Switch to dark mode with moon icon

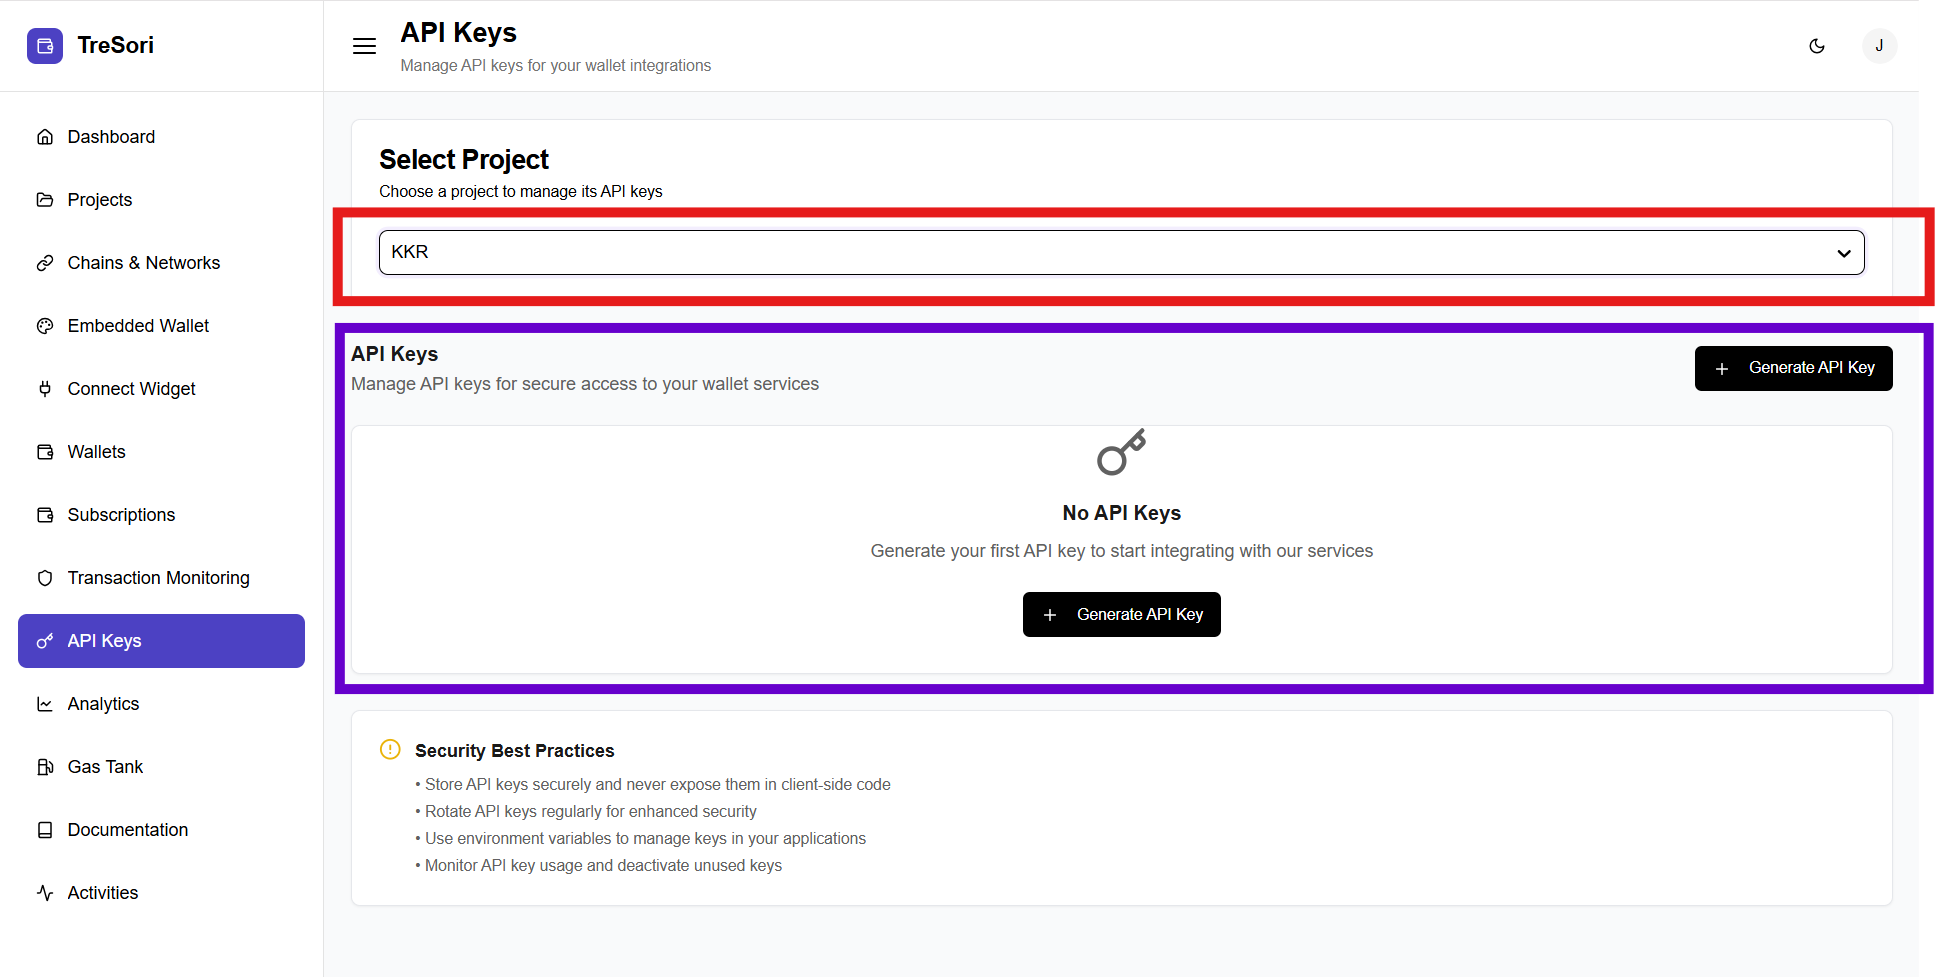pos(1817,46)
